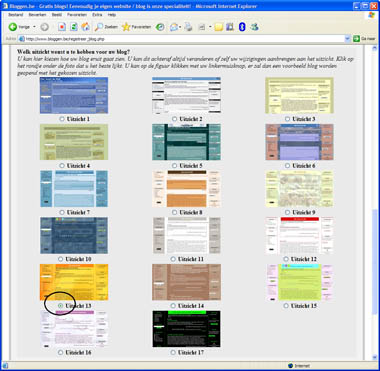Stop loading with the red Stop icon

[62, 27]
